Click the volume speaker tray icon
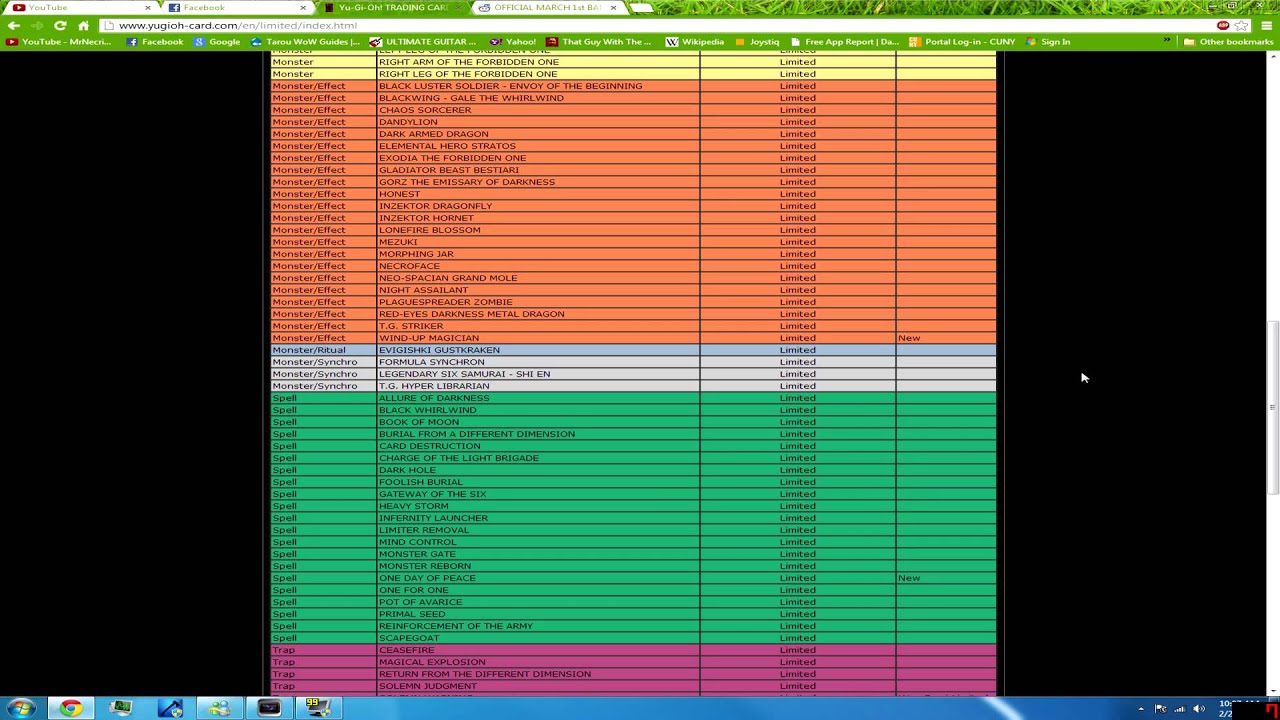Viewport: 1280px width, 720px height. (1199, 709)
